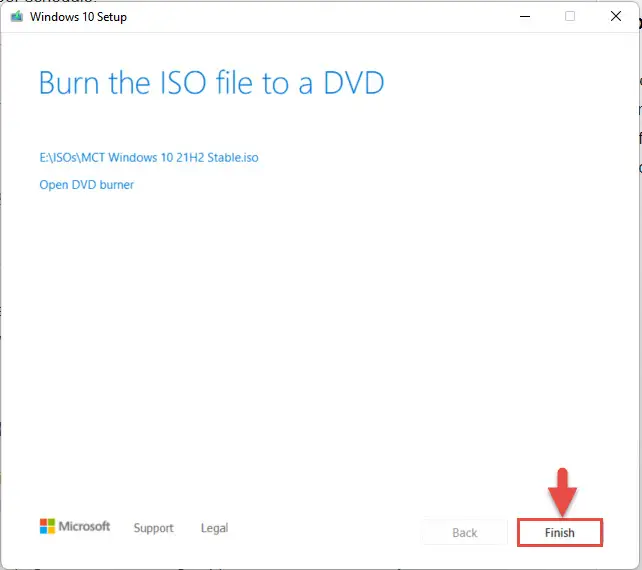Click the red arrow annotation above Finish

(x=562, y=492)
